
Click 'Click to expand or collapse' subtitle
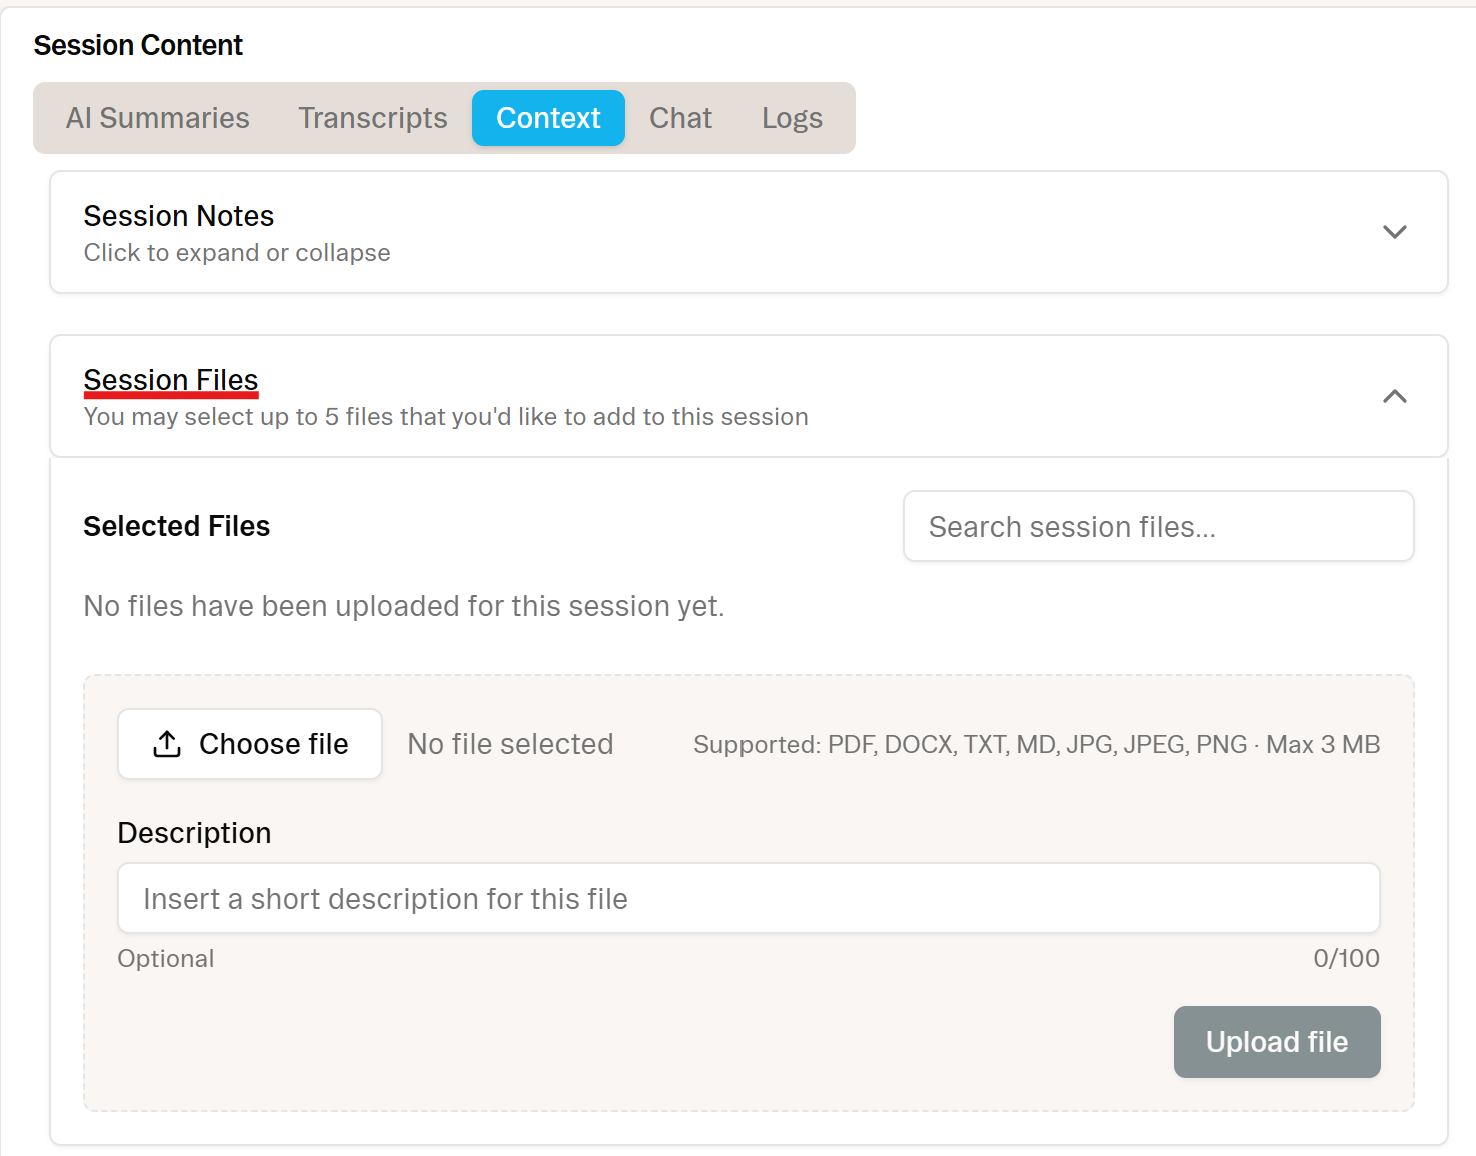point(237,253)
